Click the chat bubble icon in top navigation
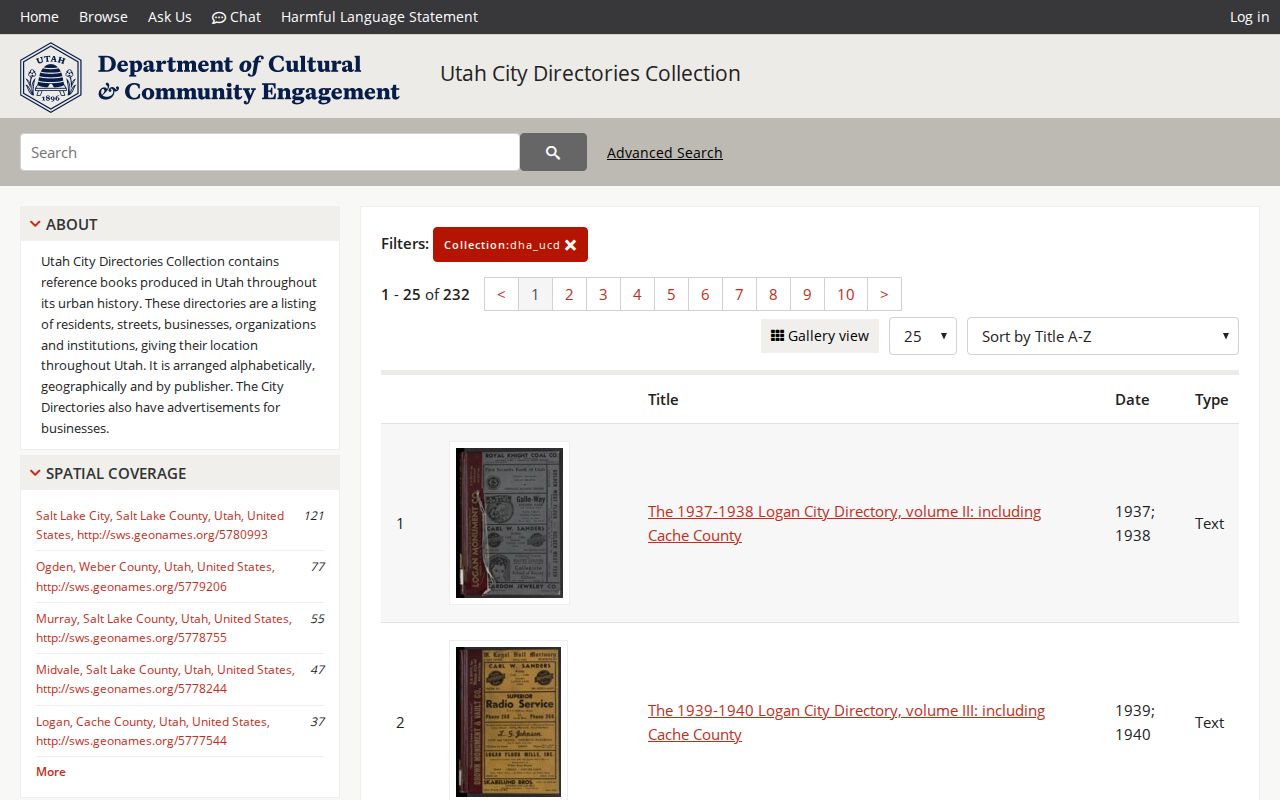 coord(218,17)
